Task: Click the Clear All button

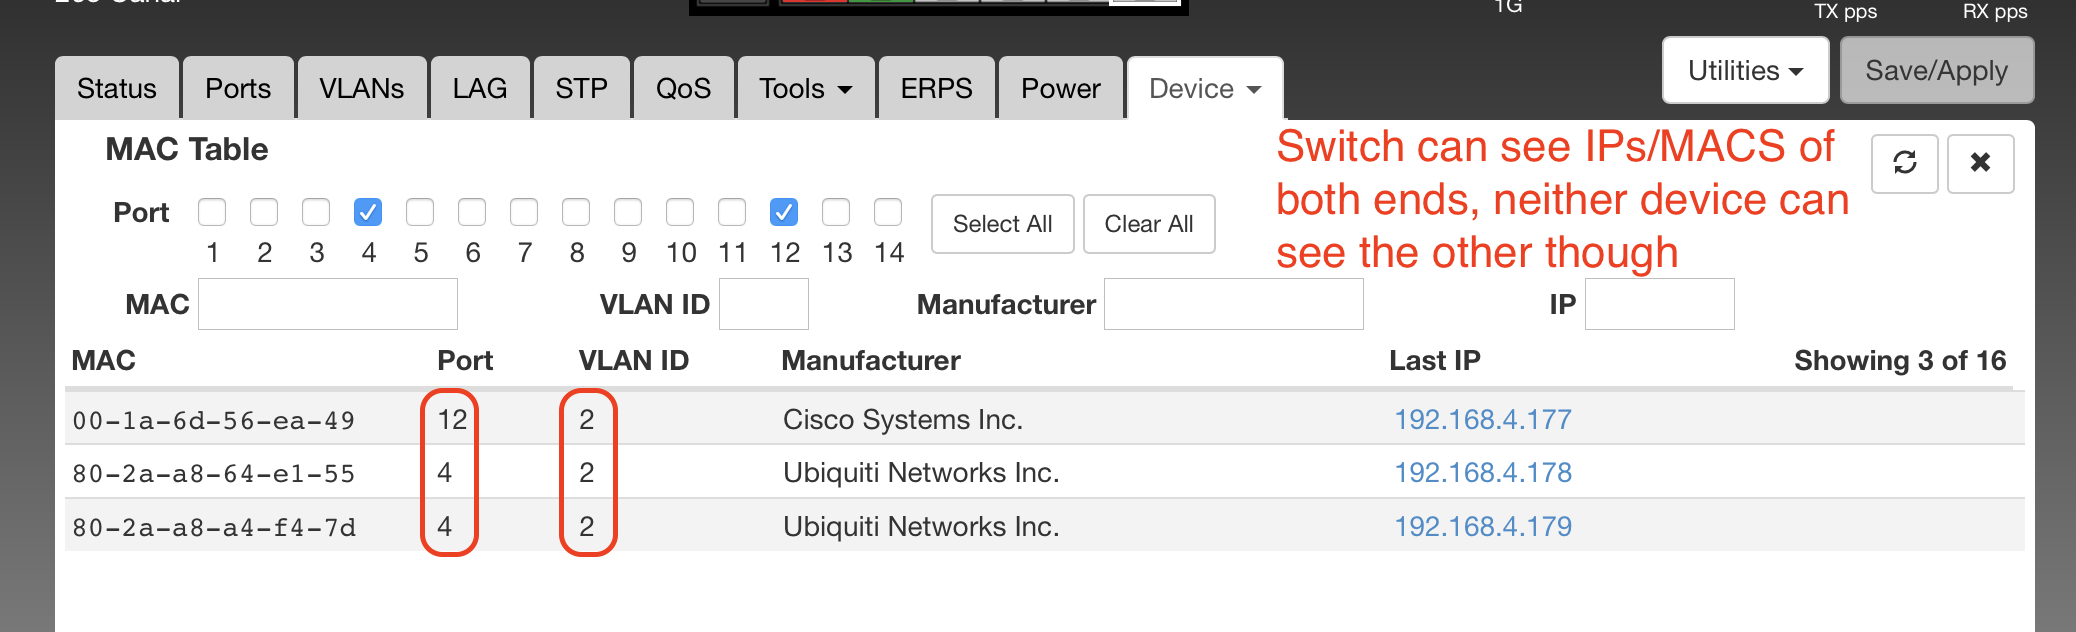Action: coord(1148,224)
